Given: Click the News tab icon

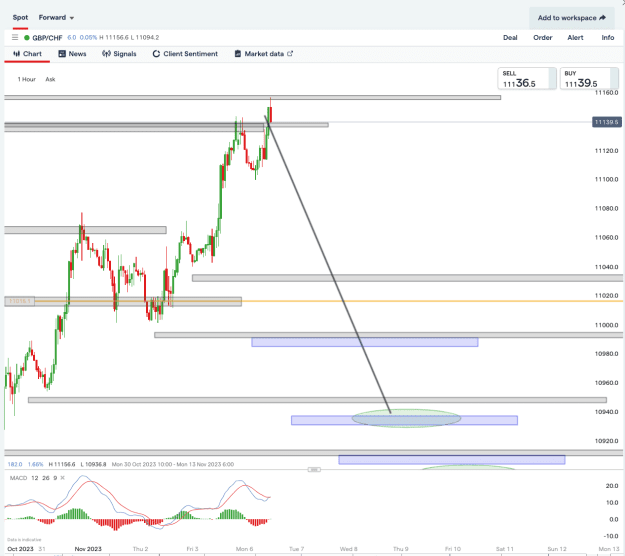Looking at the screenshot, I should coord(62,54).
